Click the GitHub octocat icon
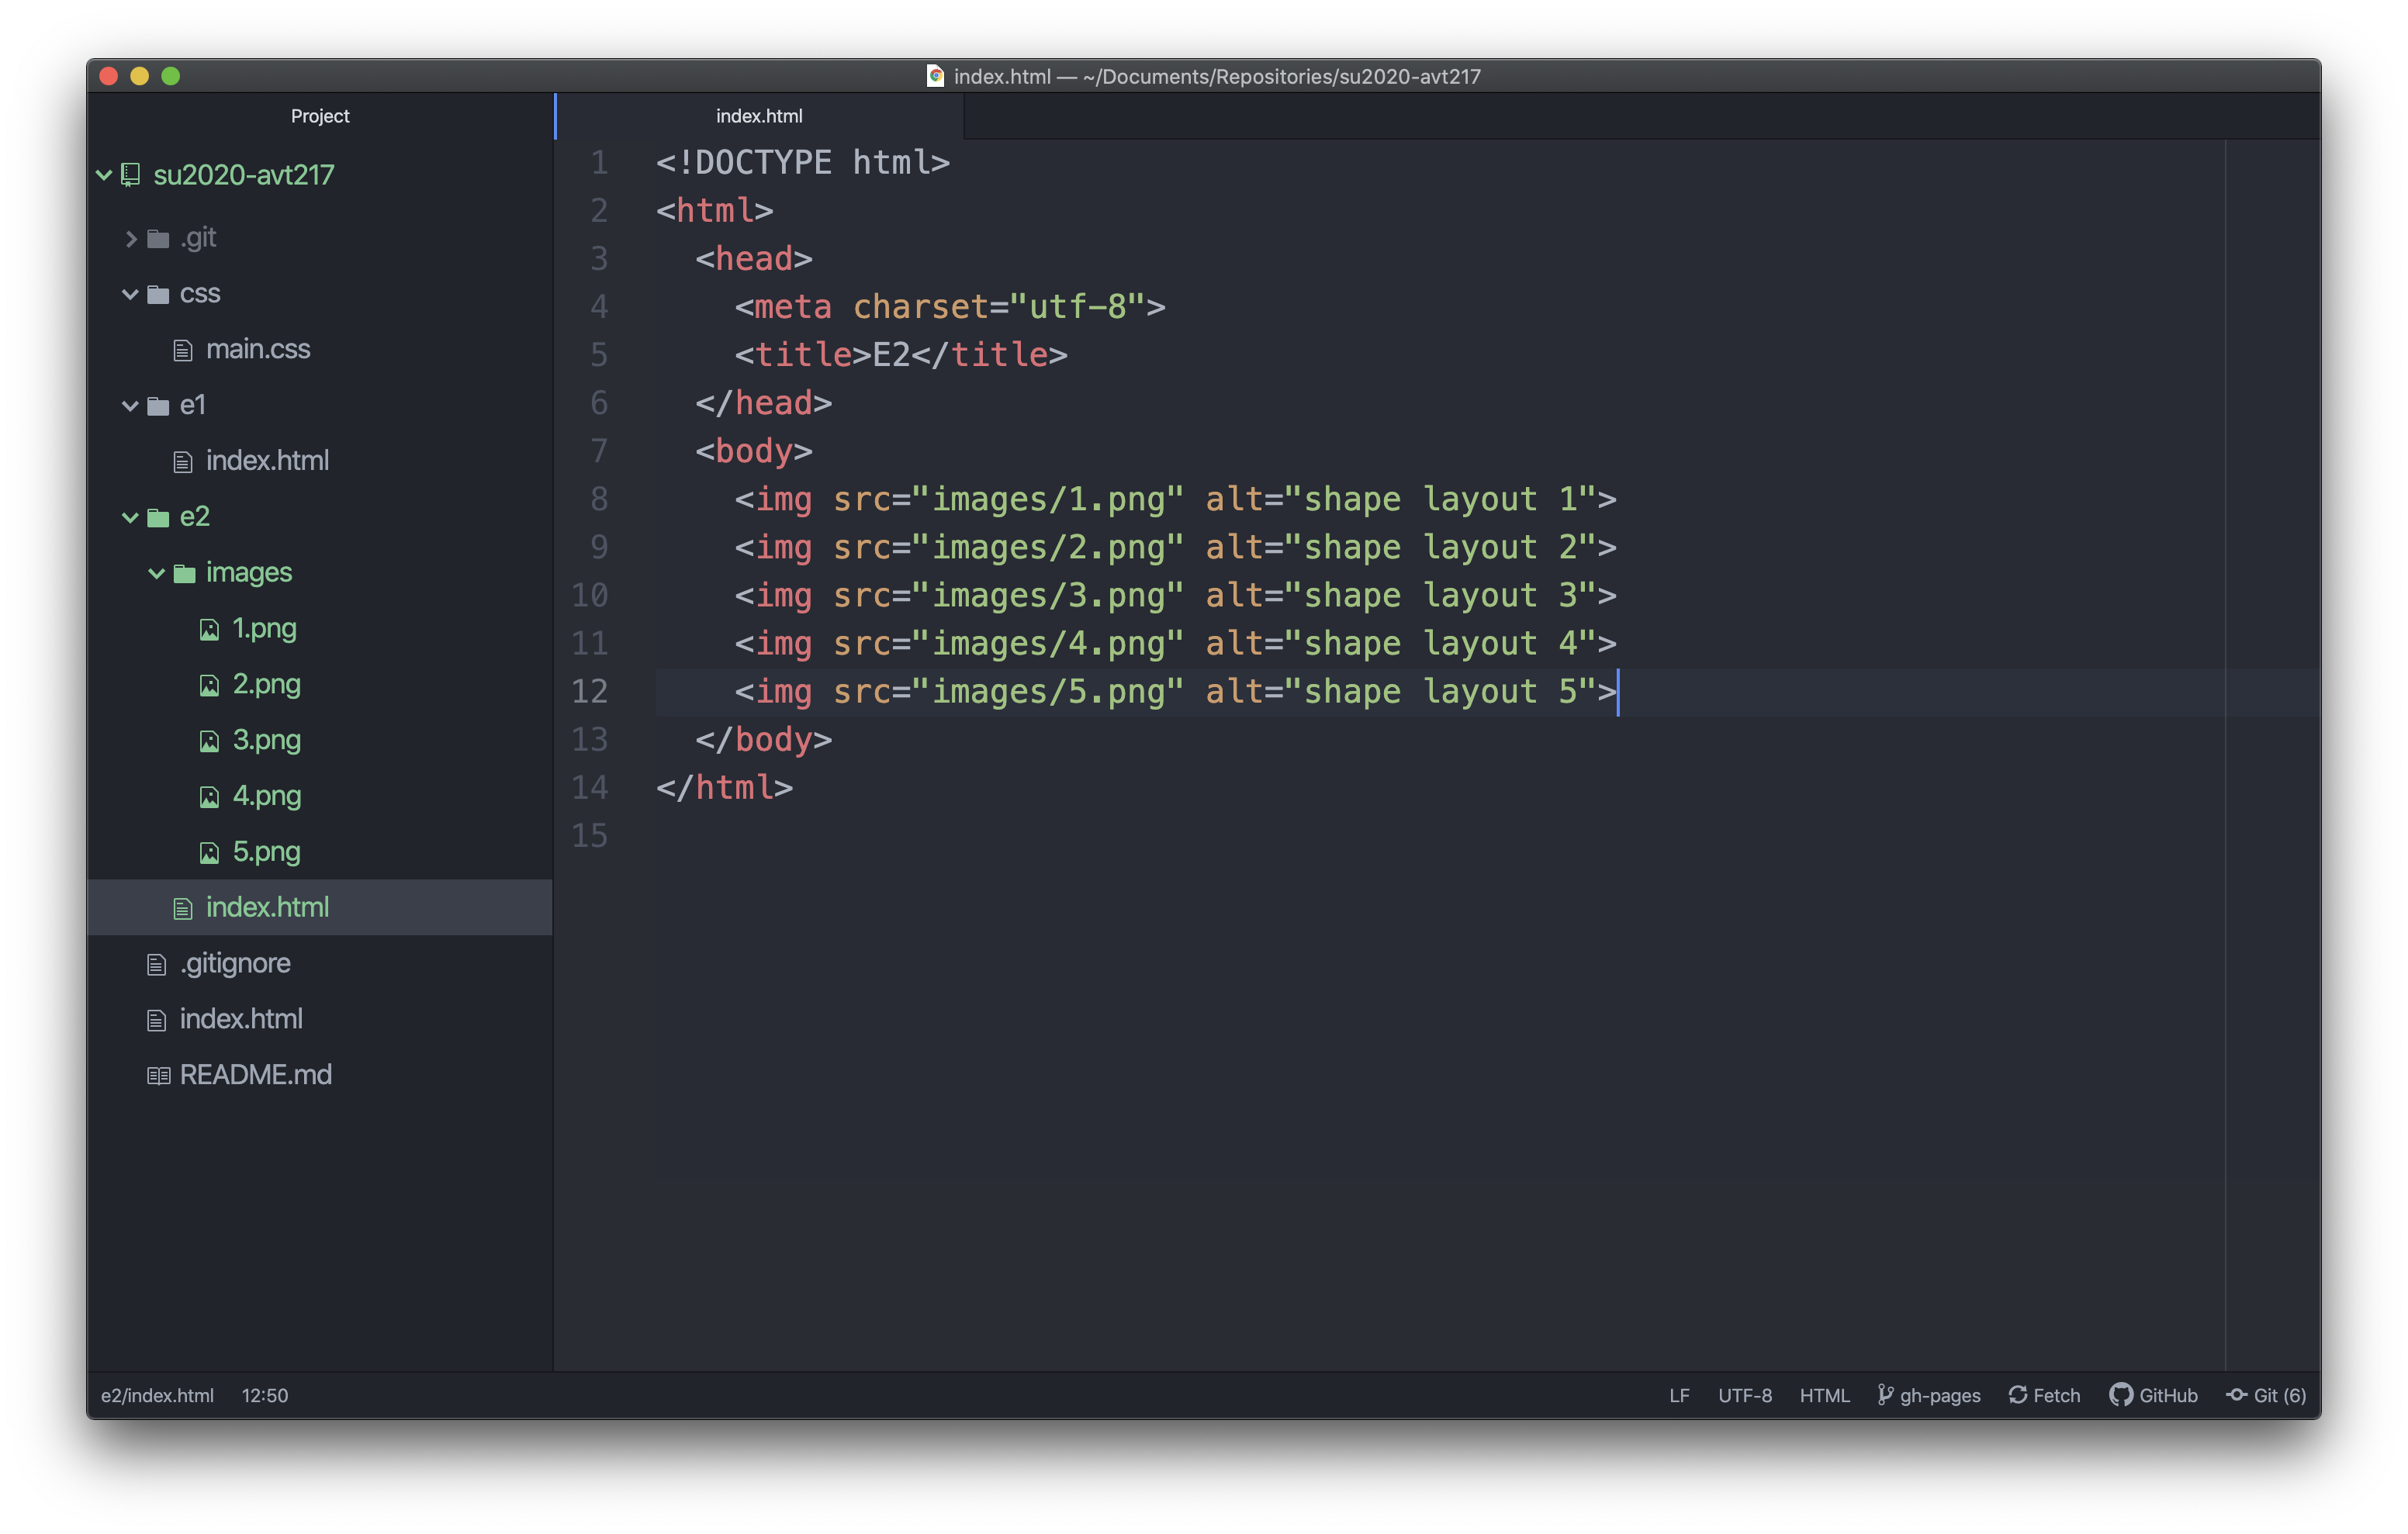This screenshot has height=1534, width=2408. [x=2121, y=1395]
